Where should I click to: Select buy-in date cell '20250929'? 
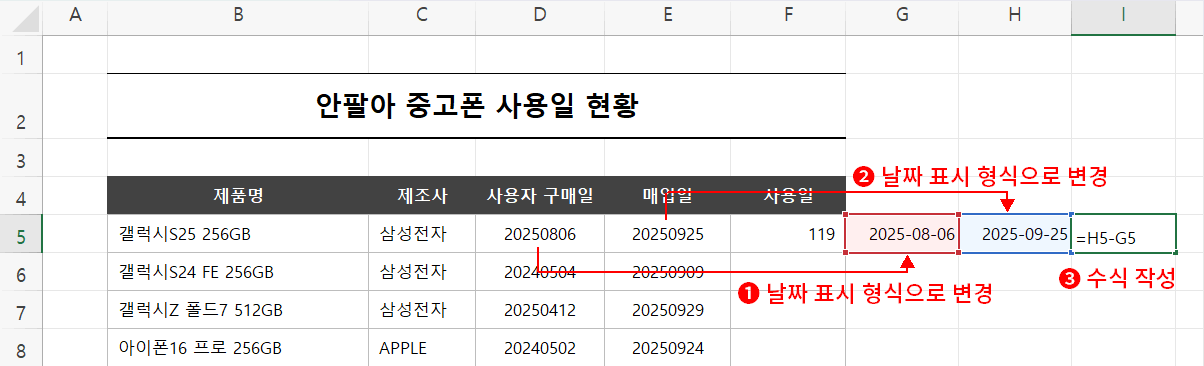pyautogui.click(x=667, y=309)
